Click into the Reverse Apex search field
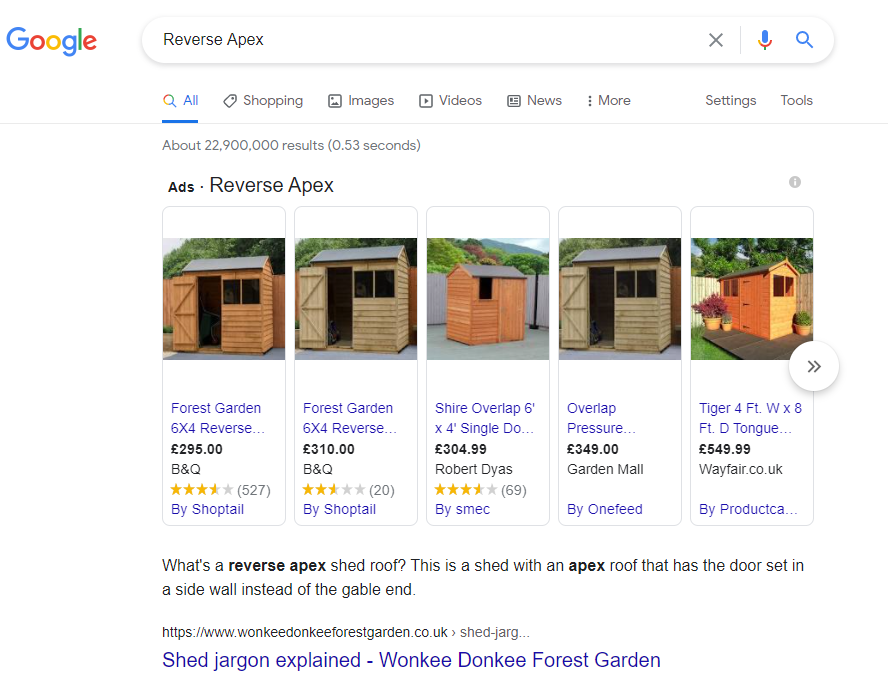 pyautogui.click(x=420, y=40)
